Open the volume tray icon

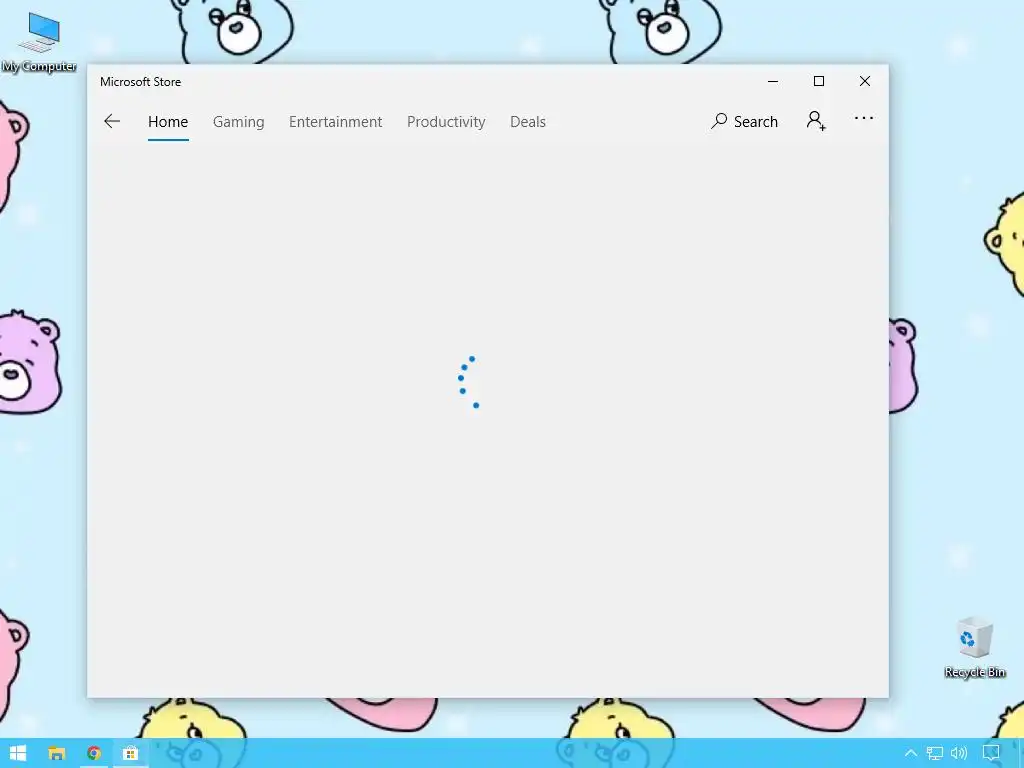point(959,754)
